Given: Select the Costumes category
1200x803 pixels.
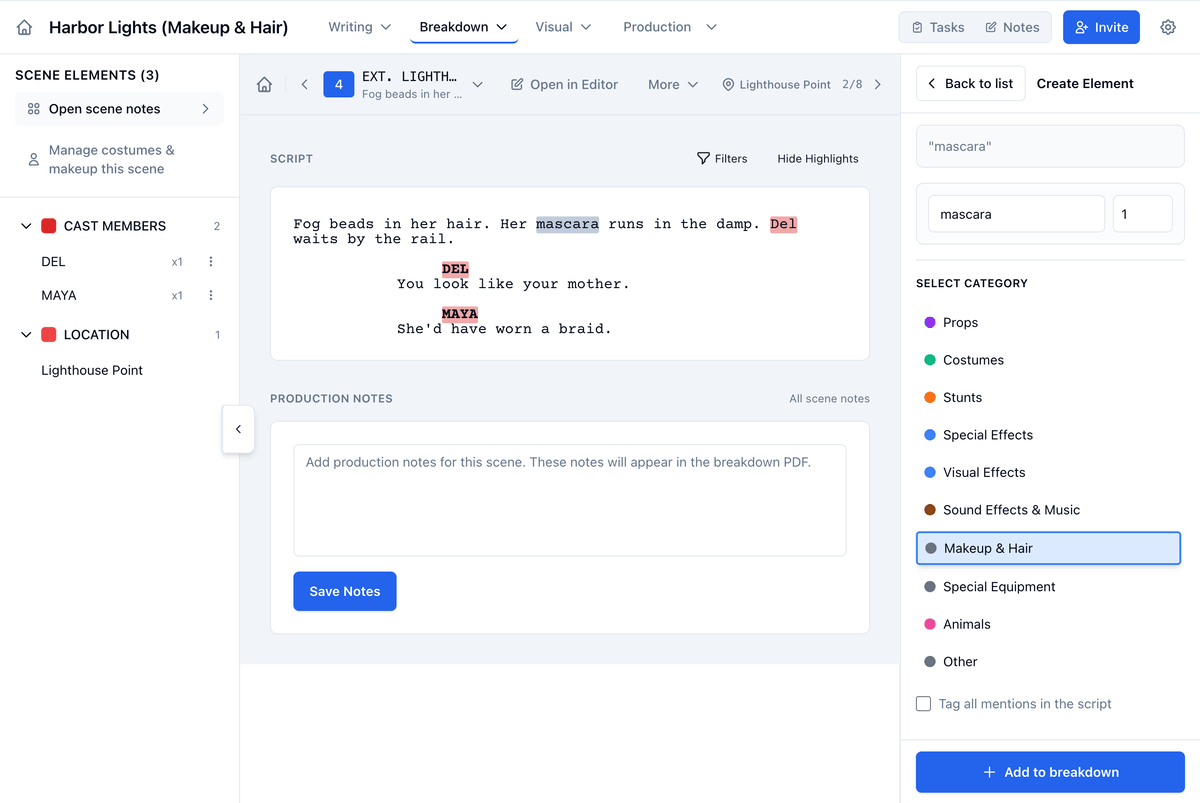Looking at the screenshot, I should coord(1049,360).
